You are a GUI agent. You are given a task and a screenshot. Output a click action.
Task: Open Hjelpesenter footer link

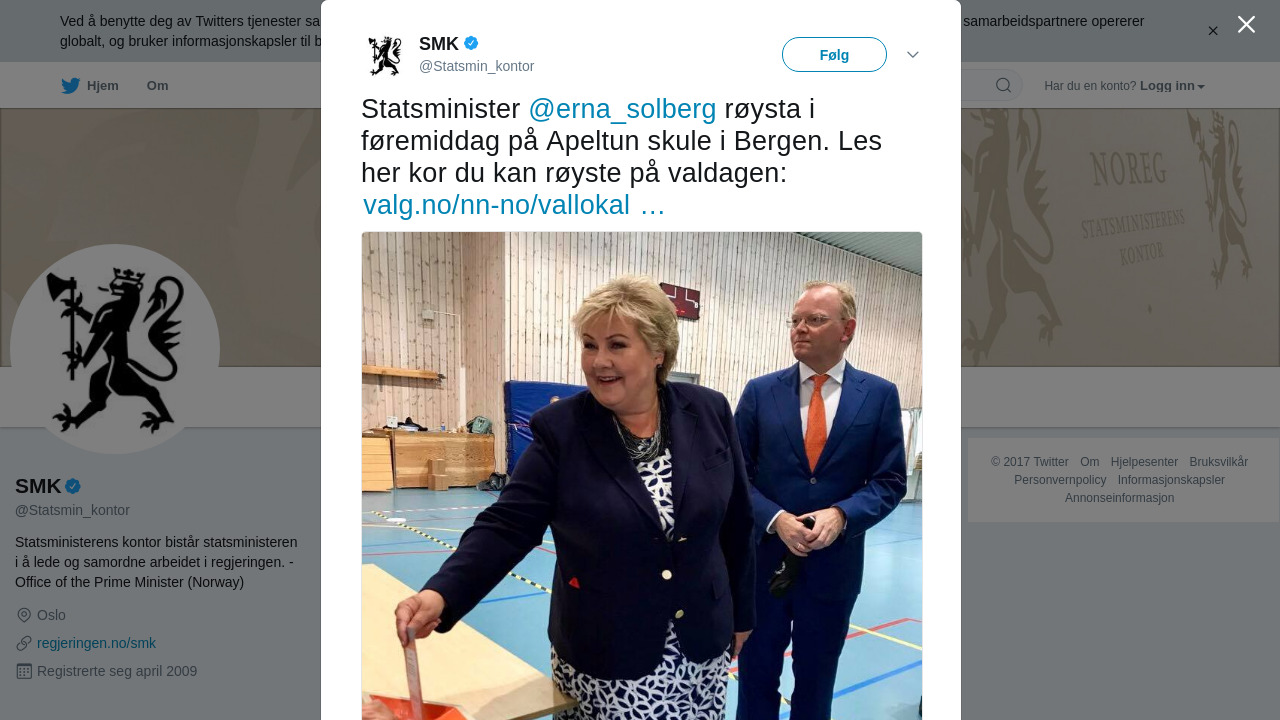tap(1144, 462)
